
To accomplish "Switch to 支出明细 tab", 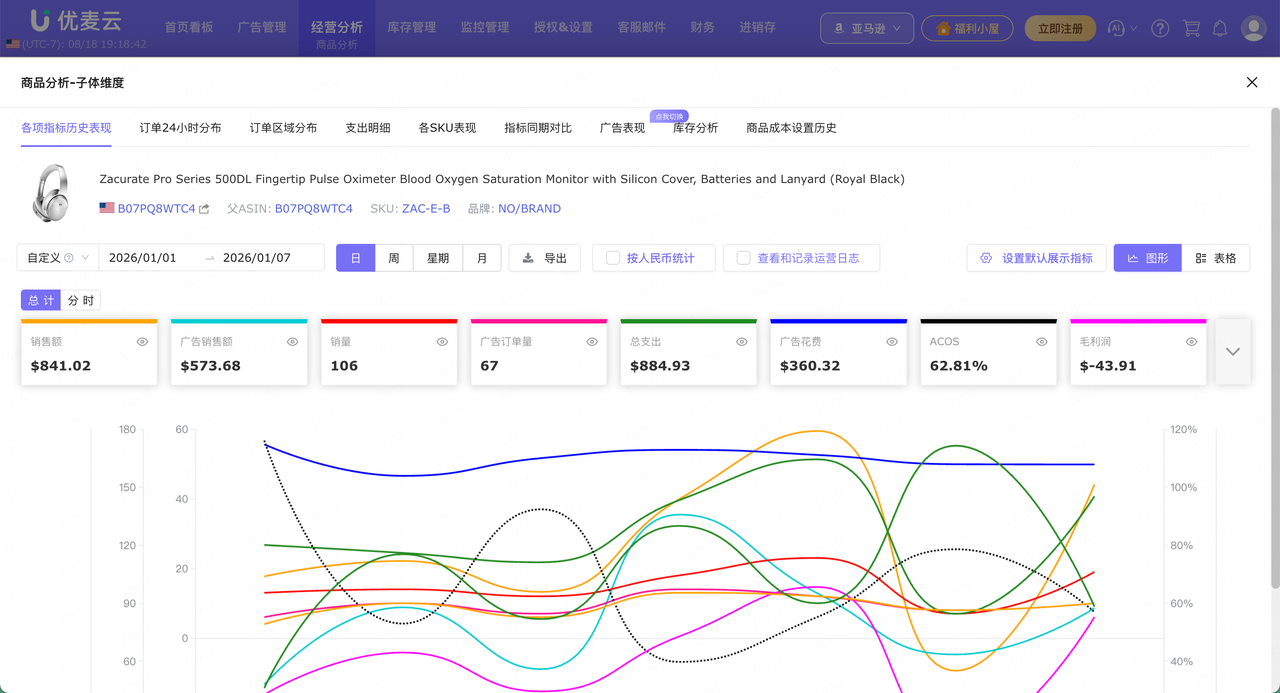I will 368,128.
